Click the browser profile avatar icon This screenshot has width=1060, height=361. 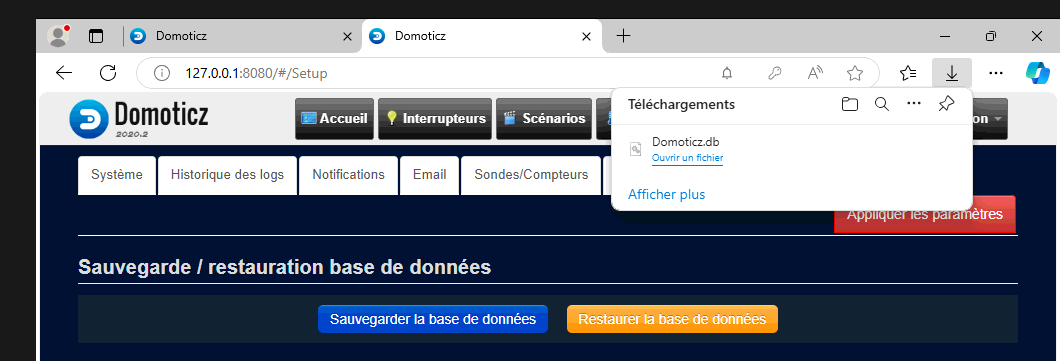pyautogui.click(x=59, y=36)
